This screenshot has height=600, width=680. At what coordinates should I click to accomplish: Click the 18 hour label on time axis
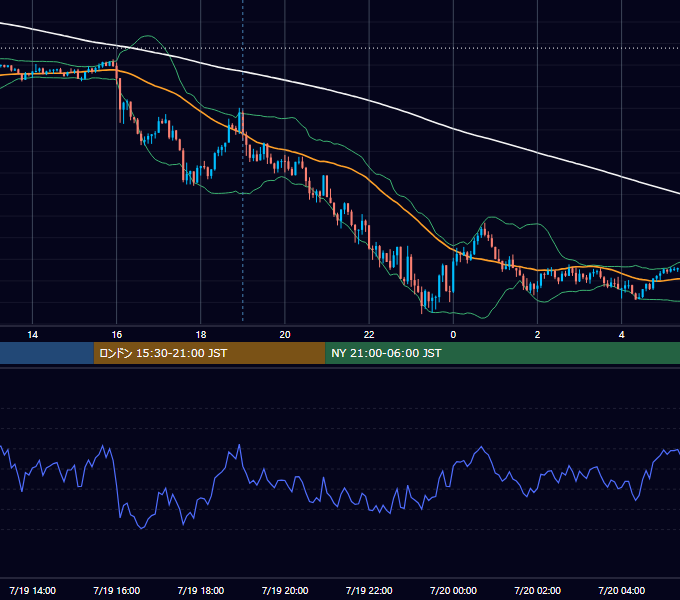[201, 335]
